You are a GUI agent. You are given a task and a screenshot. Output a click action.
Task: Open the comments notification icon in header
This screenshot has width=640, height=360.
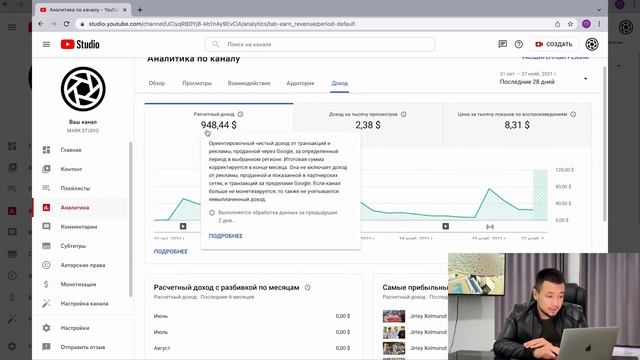coord(502,44)
